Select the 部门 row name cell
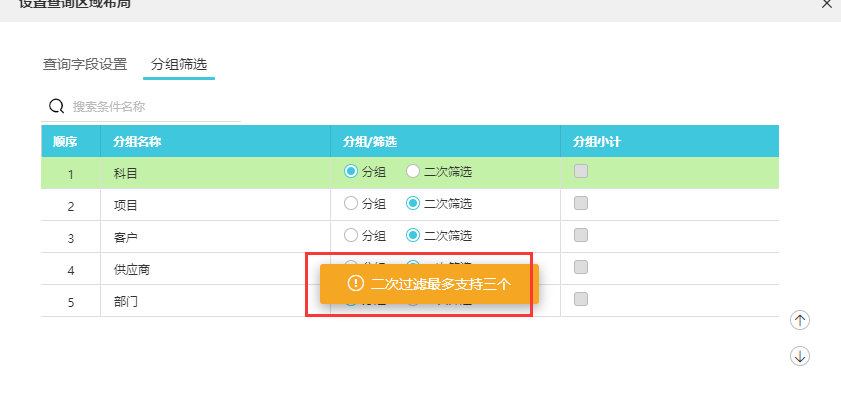Screen dimensions: 841x414 [x=215, y=301]
